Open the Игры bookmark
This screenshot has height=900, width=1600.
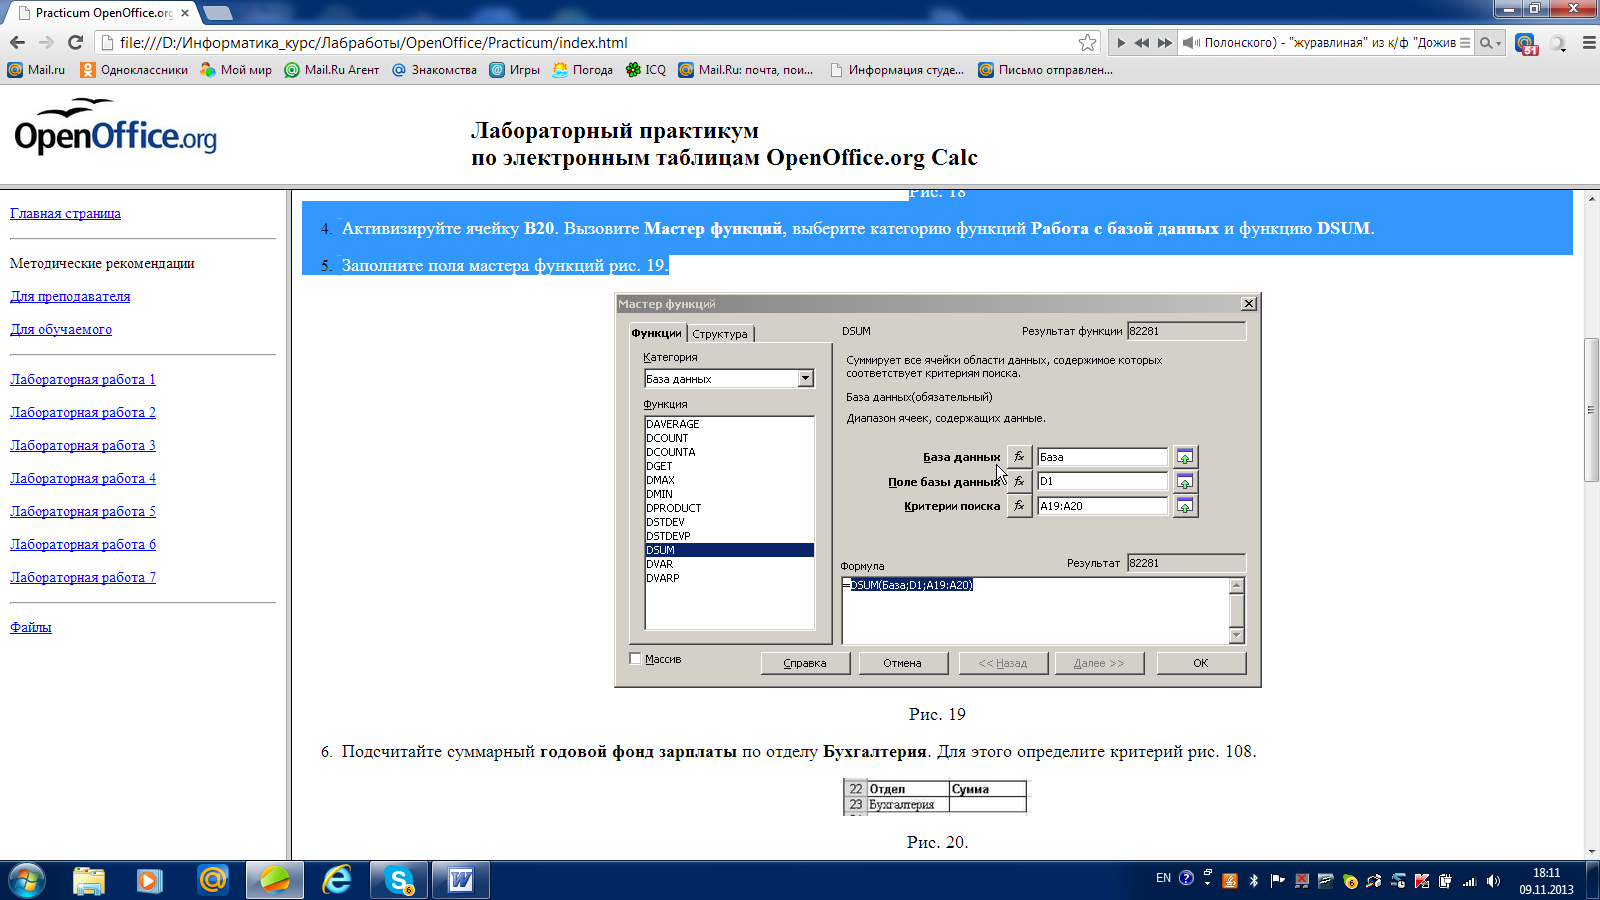(514, 70)
